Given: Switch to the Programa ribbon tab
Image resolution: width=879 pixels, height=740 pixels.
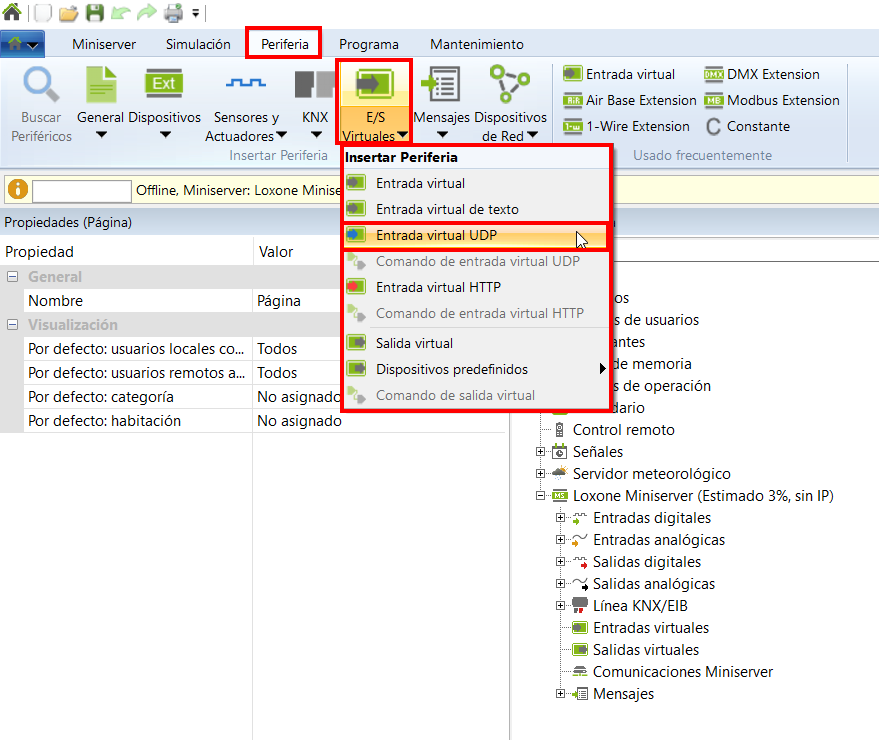Looking at the screenshot, I should click(368, 44).
